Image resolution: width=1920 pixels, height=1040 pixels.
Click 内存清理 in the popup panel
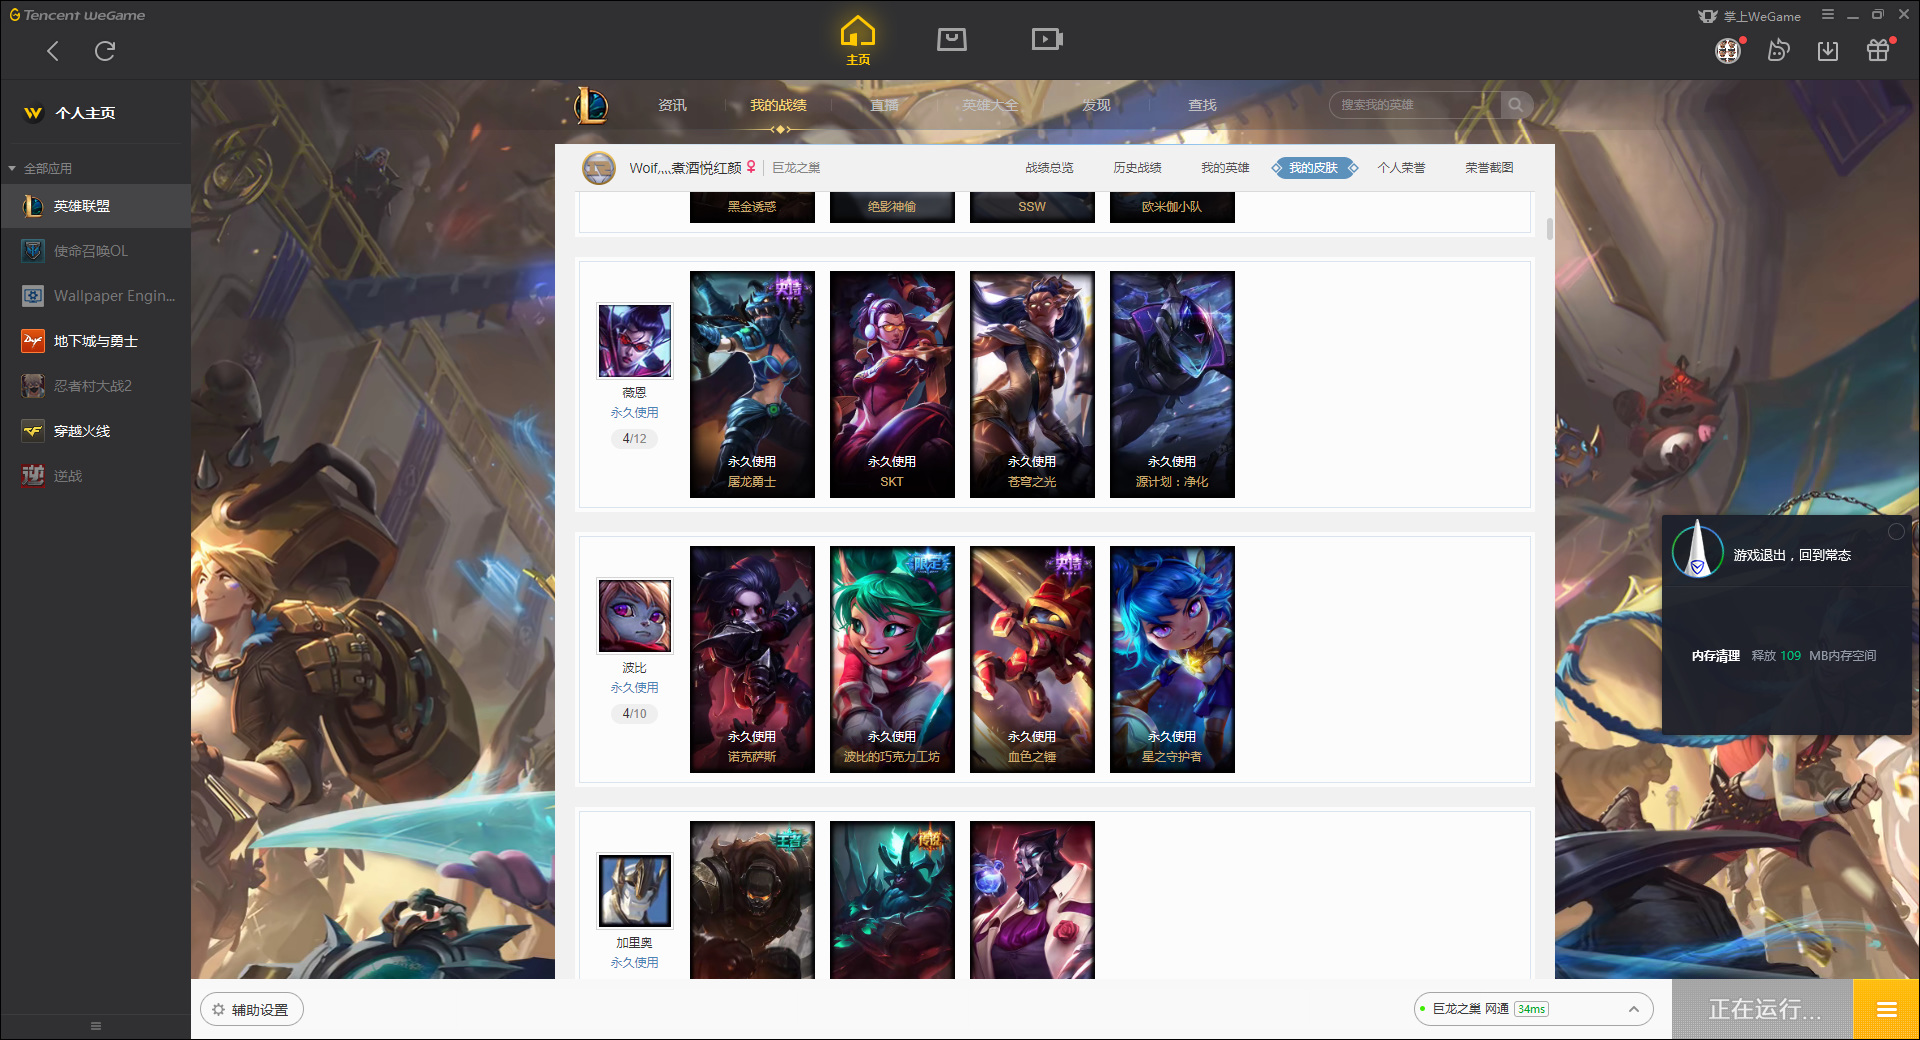coord(1716,656)
